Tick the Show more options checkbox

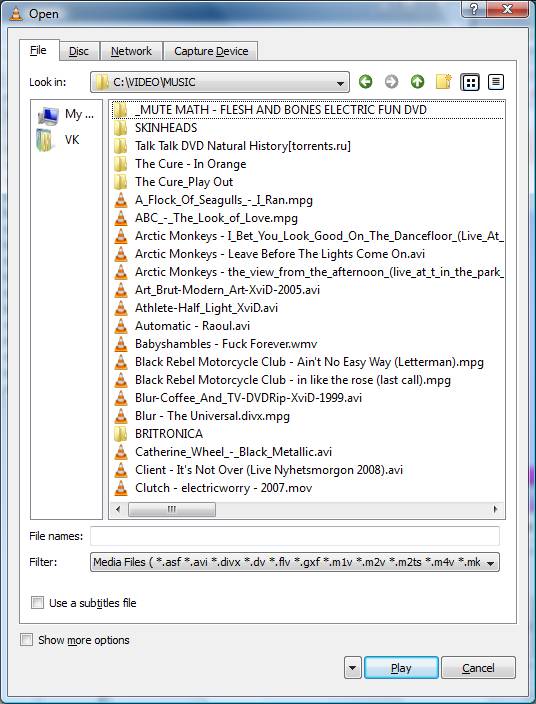tap(27, 639)
